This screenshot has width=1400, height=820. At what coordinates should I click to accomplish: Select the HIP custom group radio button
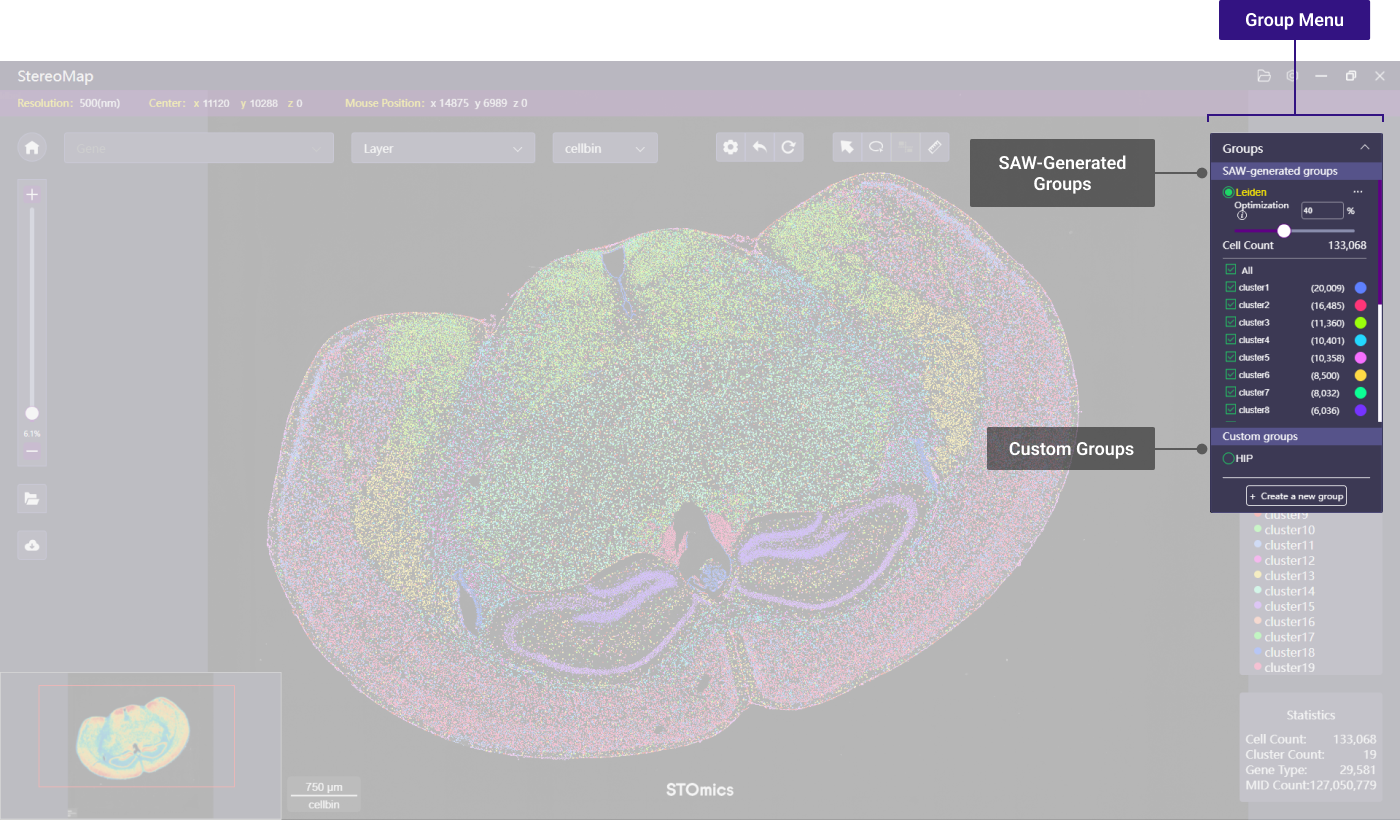click(1229, 459)
